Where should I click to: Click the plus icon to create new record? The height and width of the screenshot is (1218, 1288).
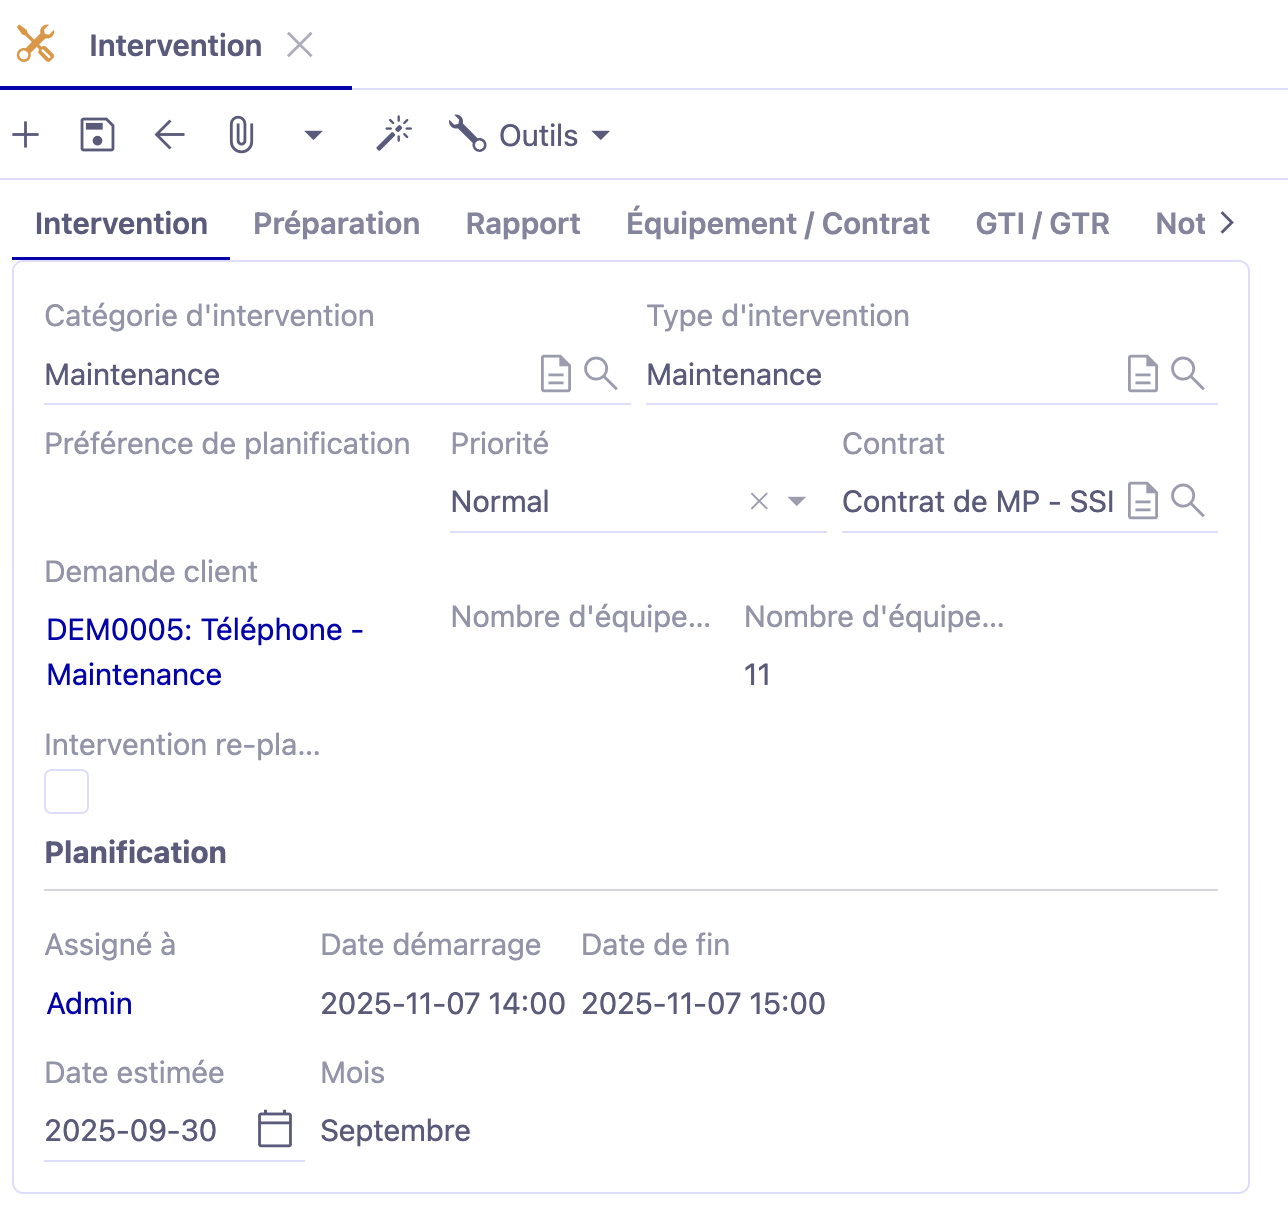coord(26,135)
